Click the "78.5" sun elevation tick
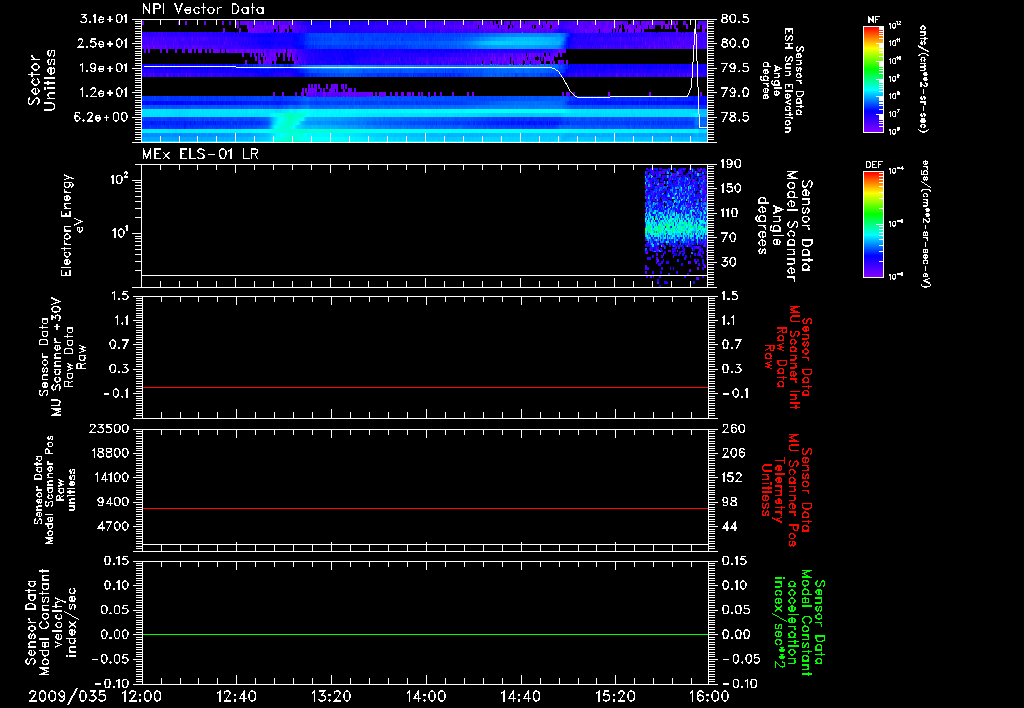This screenshot has width=1024, height=708. coord(735,117)
